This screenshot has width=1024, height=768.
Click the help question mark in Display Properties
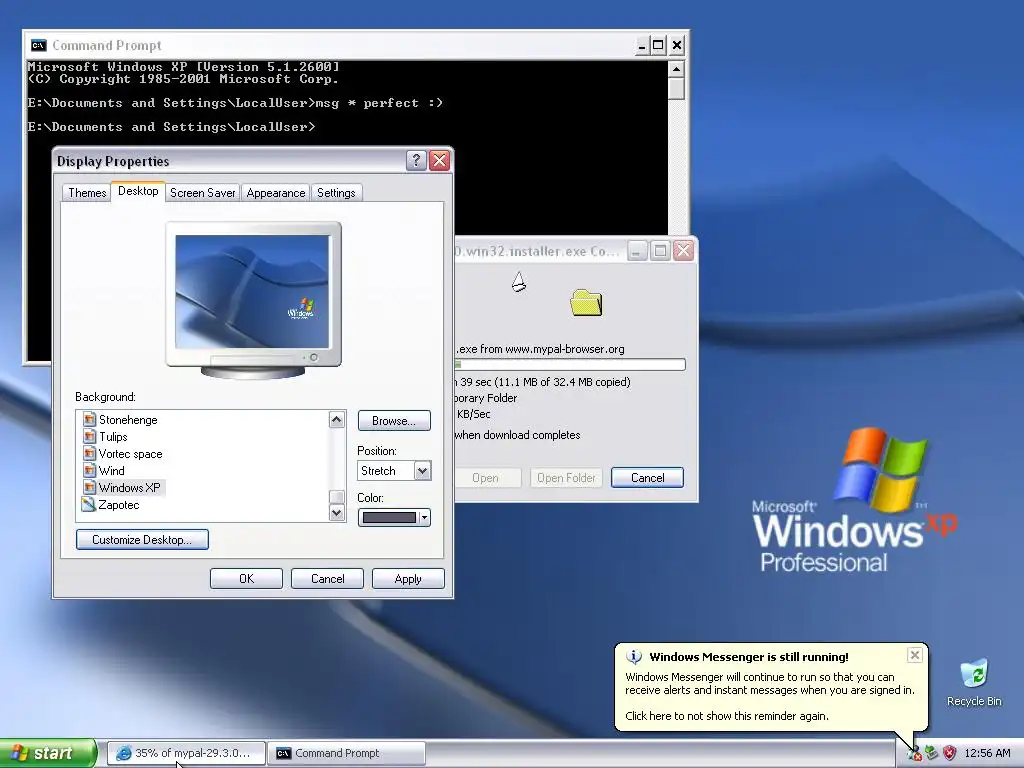click(x=416, y=161)
